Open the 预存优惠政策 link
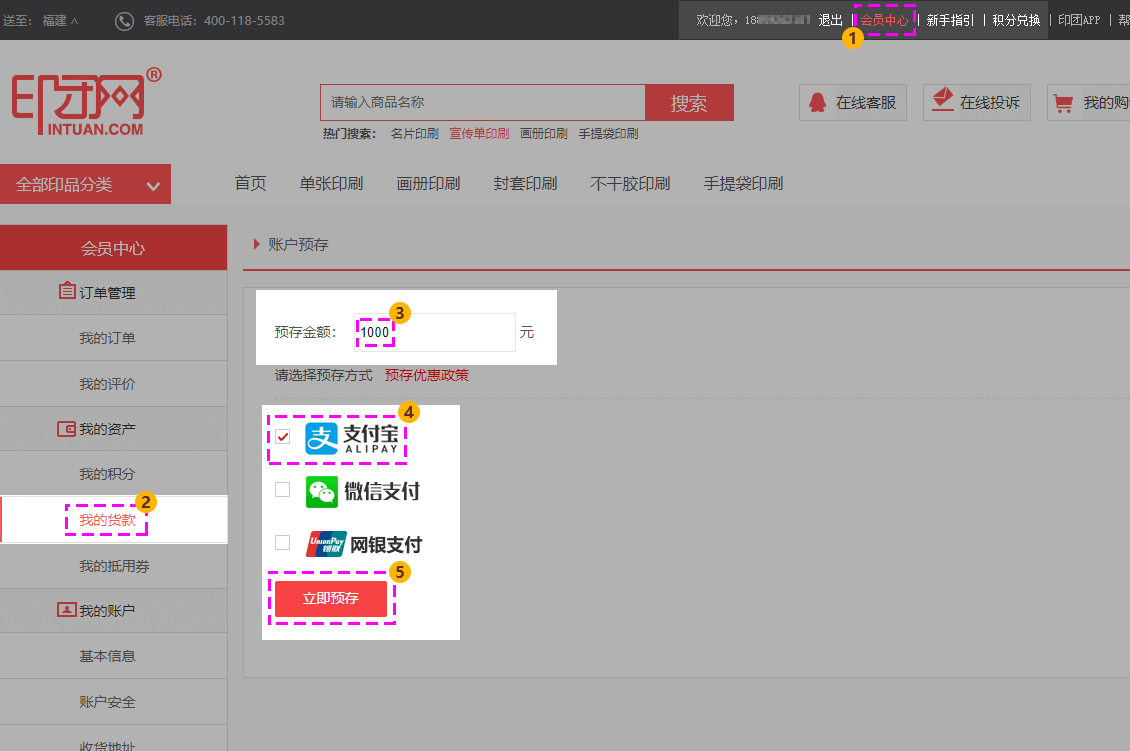This screenshot has height=751, width=1130. (x=427, y=375)
